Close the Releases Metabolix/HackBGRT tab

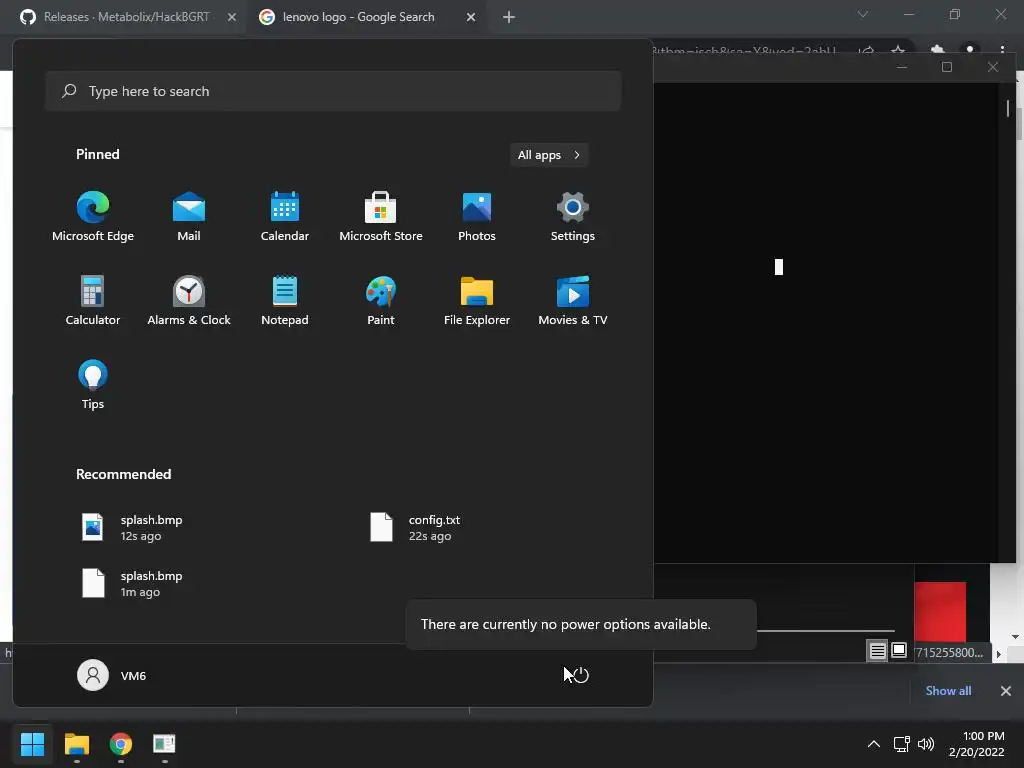231,17
